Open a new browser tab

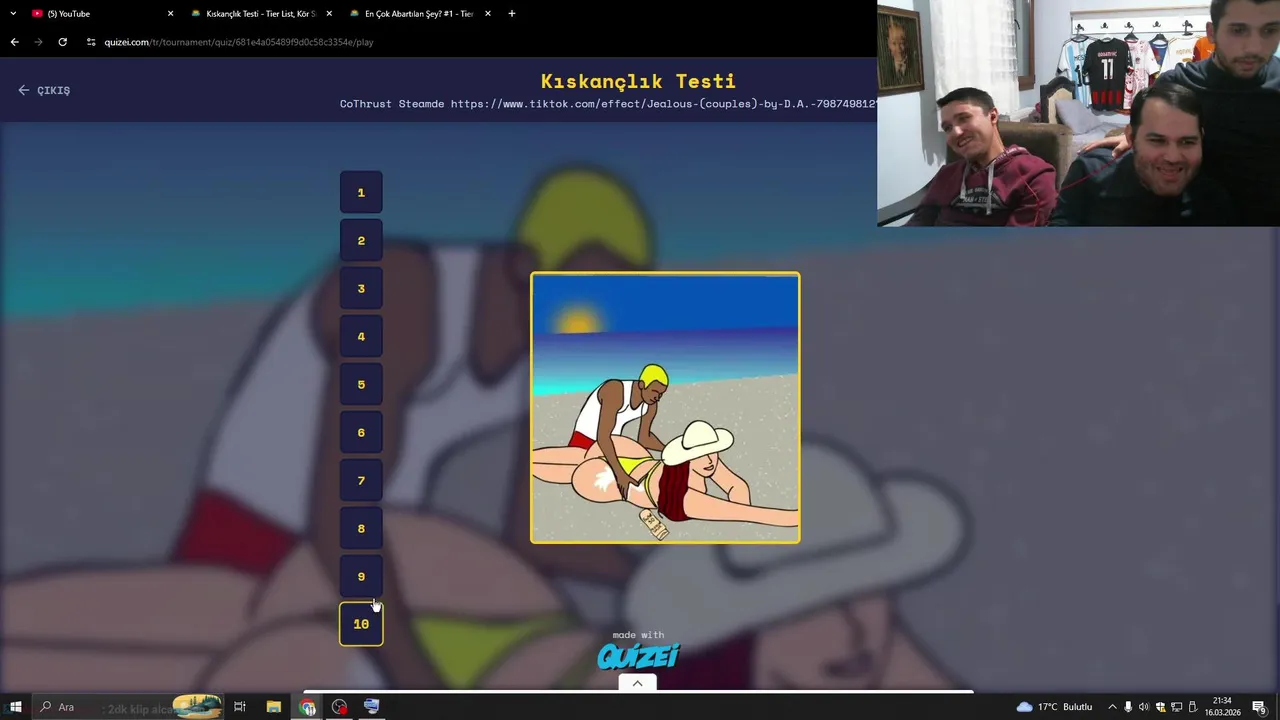(x=512, y=14)
